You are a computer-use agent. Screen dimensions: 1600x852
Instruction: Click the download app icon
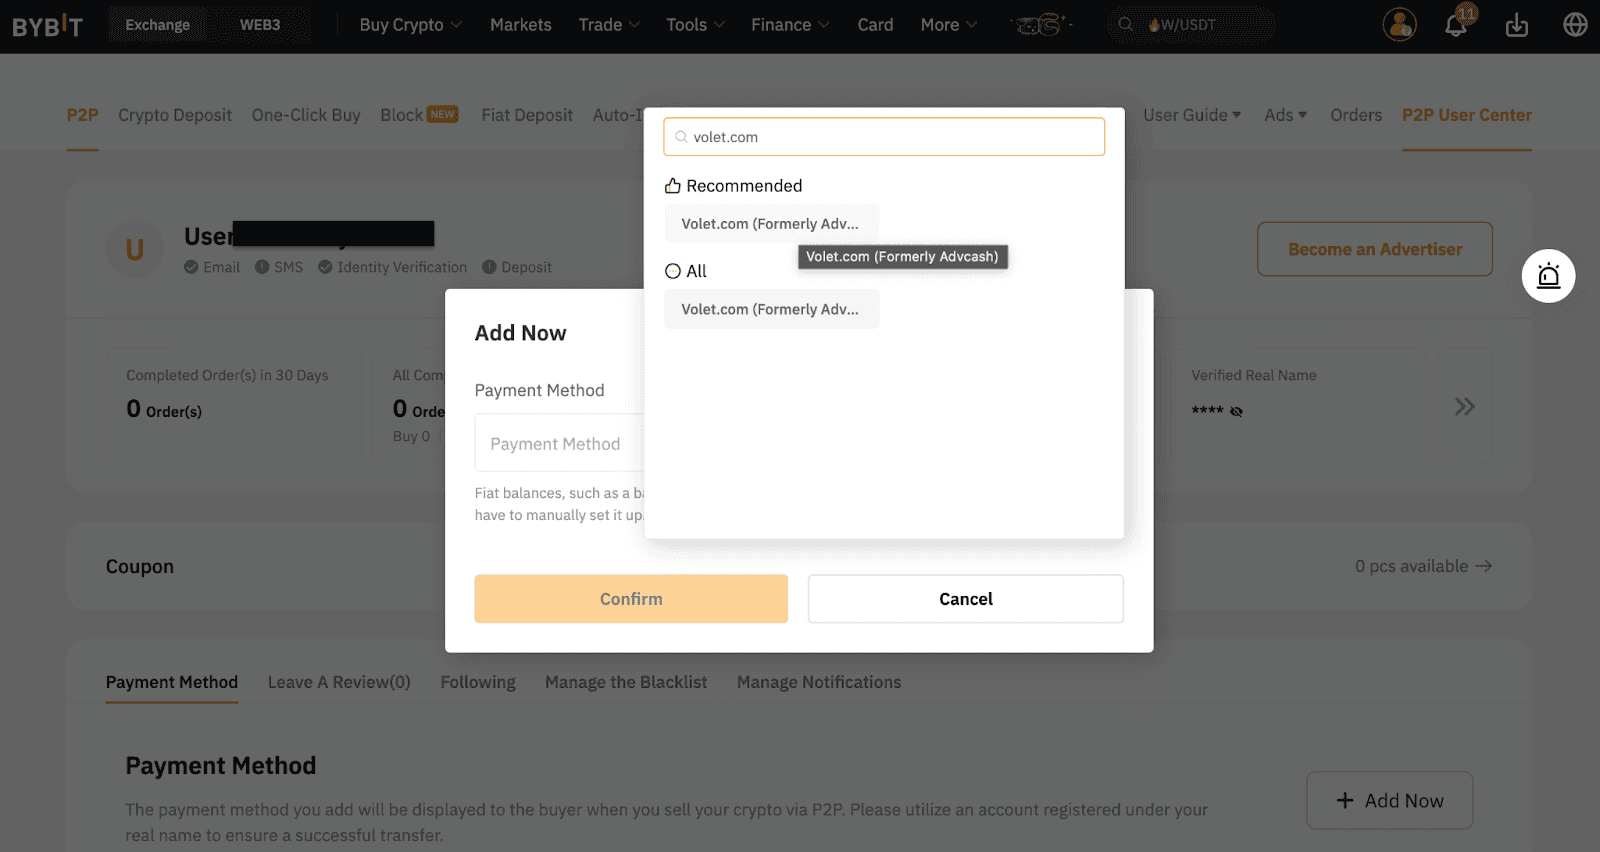(1517, 25)
